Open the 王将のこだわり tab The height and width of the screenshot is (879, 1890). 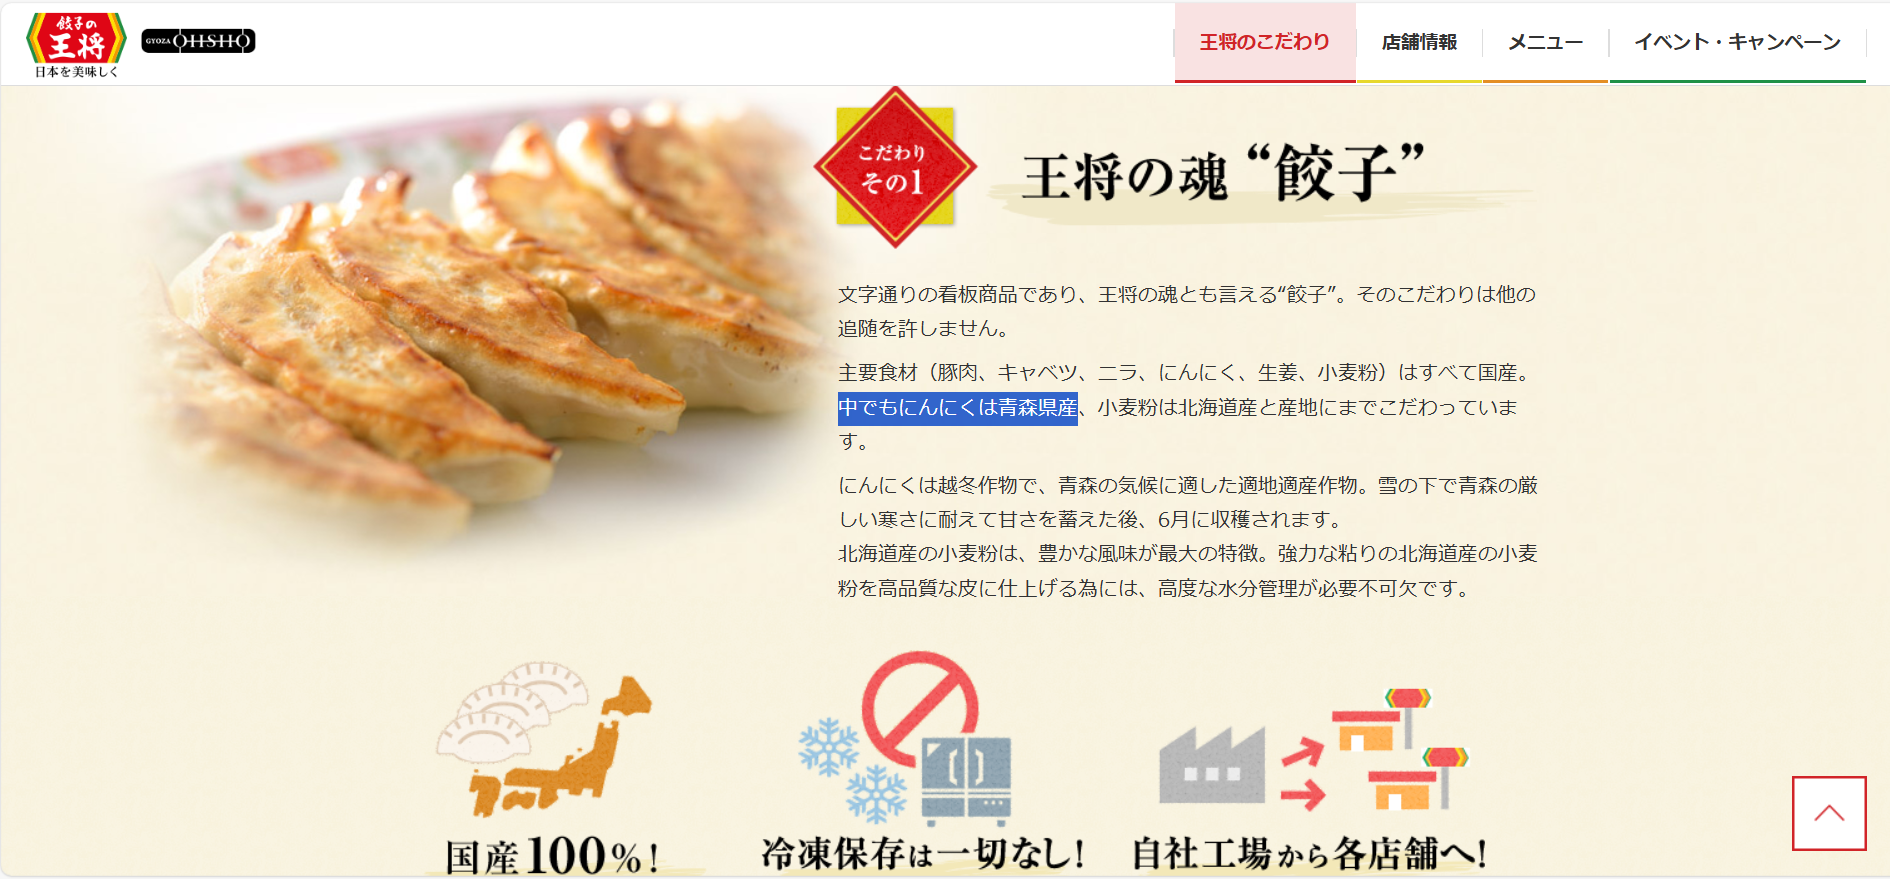[1265, 42]
